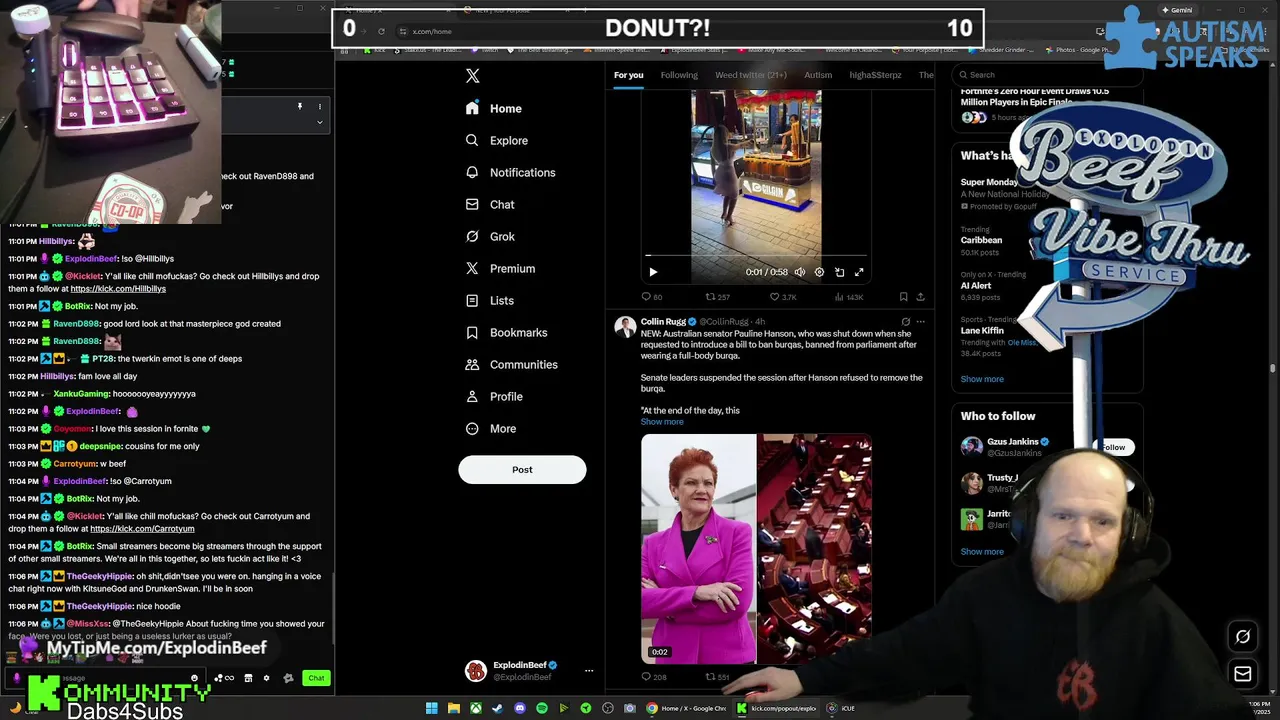1280x720 pixels.
Task: Switch to the Autism tab
Action: (x=818, y=75)
